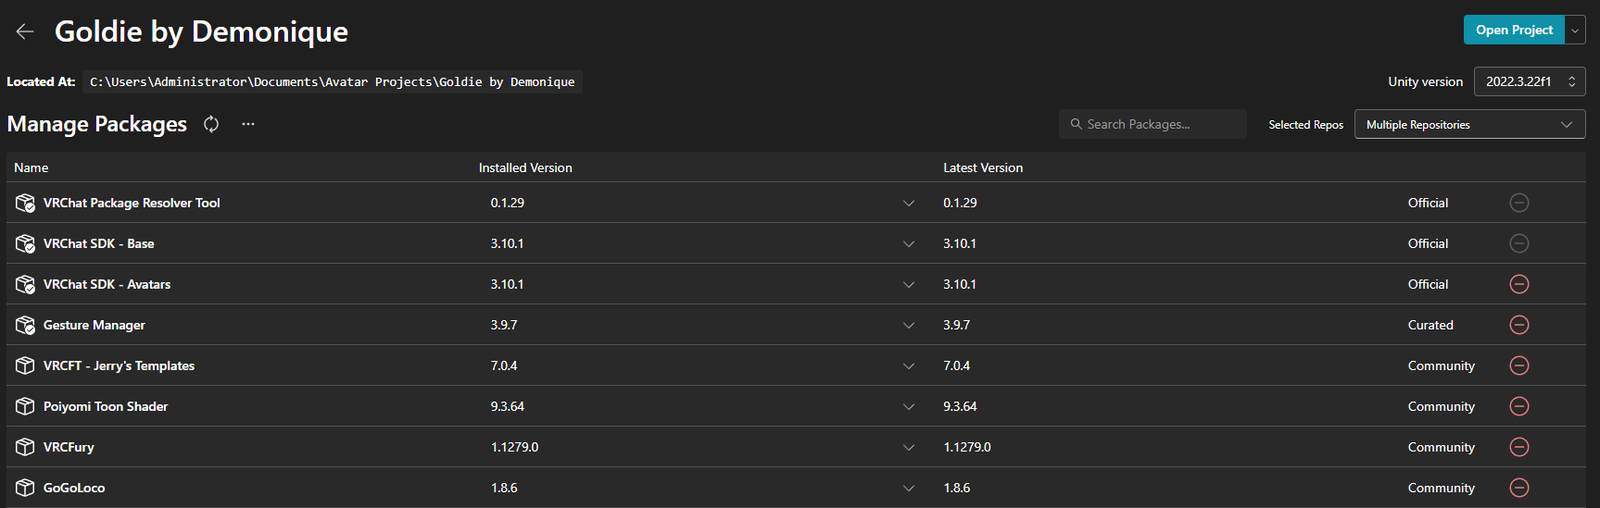Screen dimensions: 1600x508
Task: Open version dropdown for Poiyomi Toon Shader
Action: coord(908,407)
